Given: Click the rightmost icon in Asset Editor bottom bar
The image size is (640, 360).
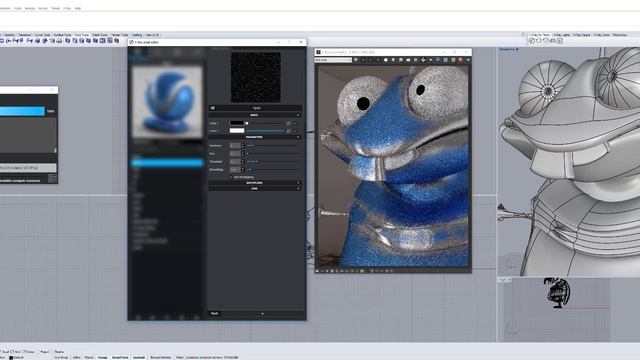Looking at the screenshot, I should (196, 317).
